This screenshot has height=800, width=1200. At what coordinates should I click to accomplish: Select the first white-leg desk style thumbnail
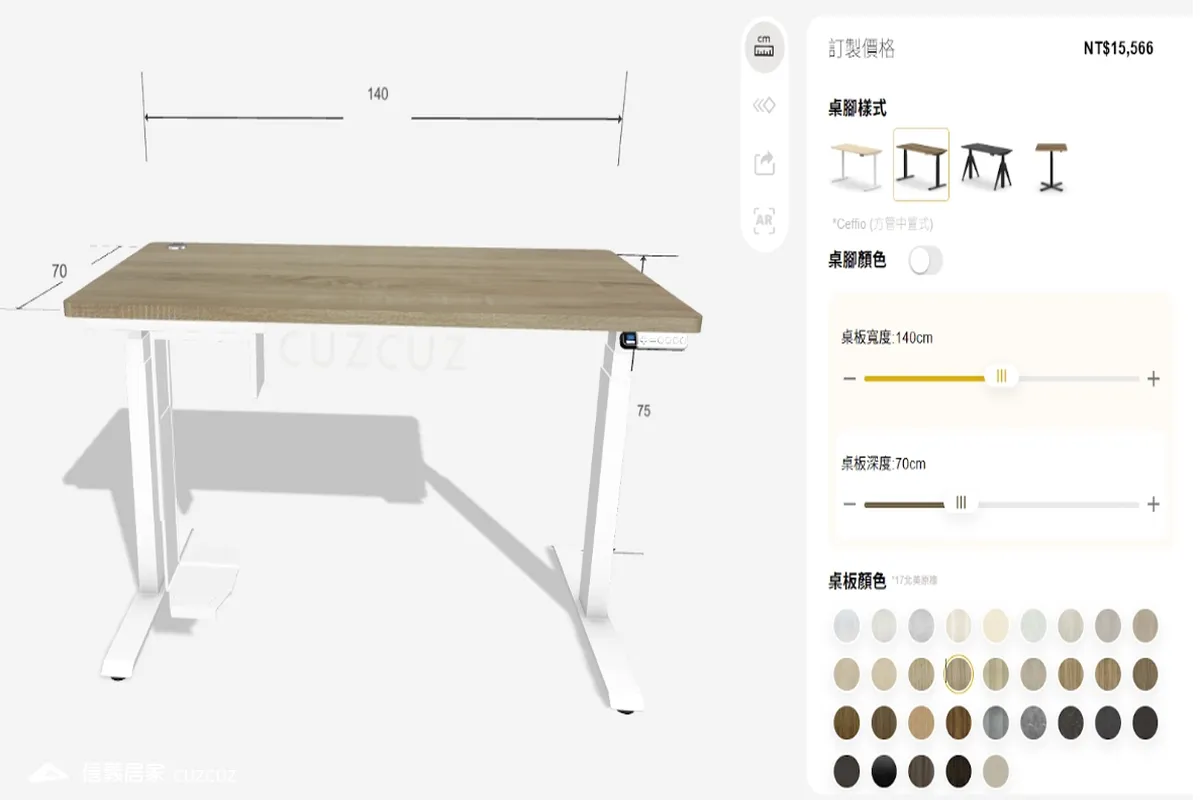857,165
